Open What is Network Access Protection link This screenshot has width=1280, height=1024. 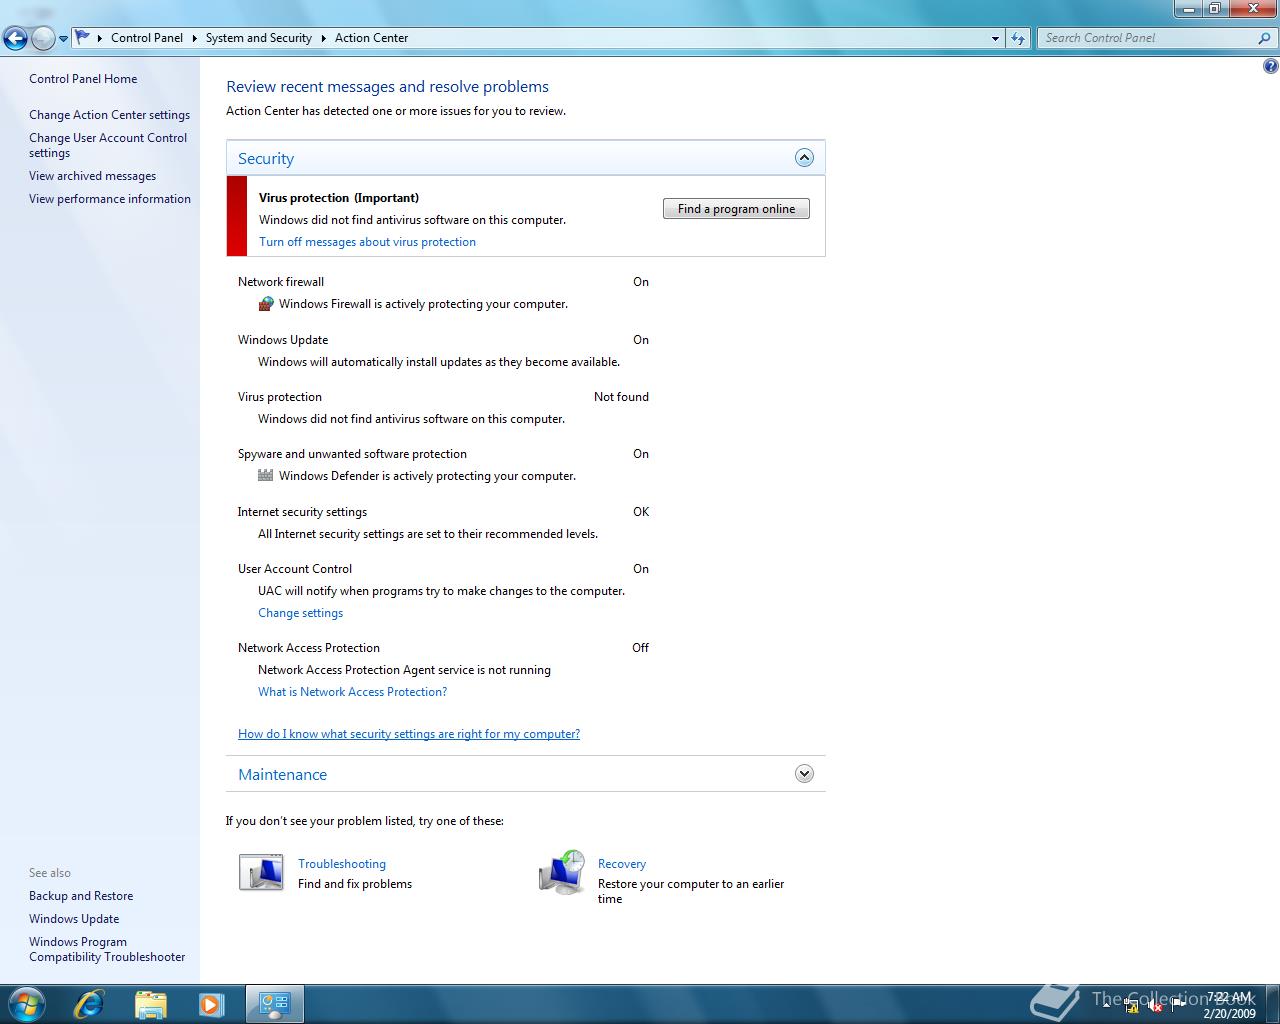[352, 692]
